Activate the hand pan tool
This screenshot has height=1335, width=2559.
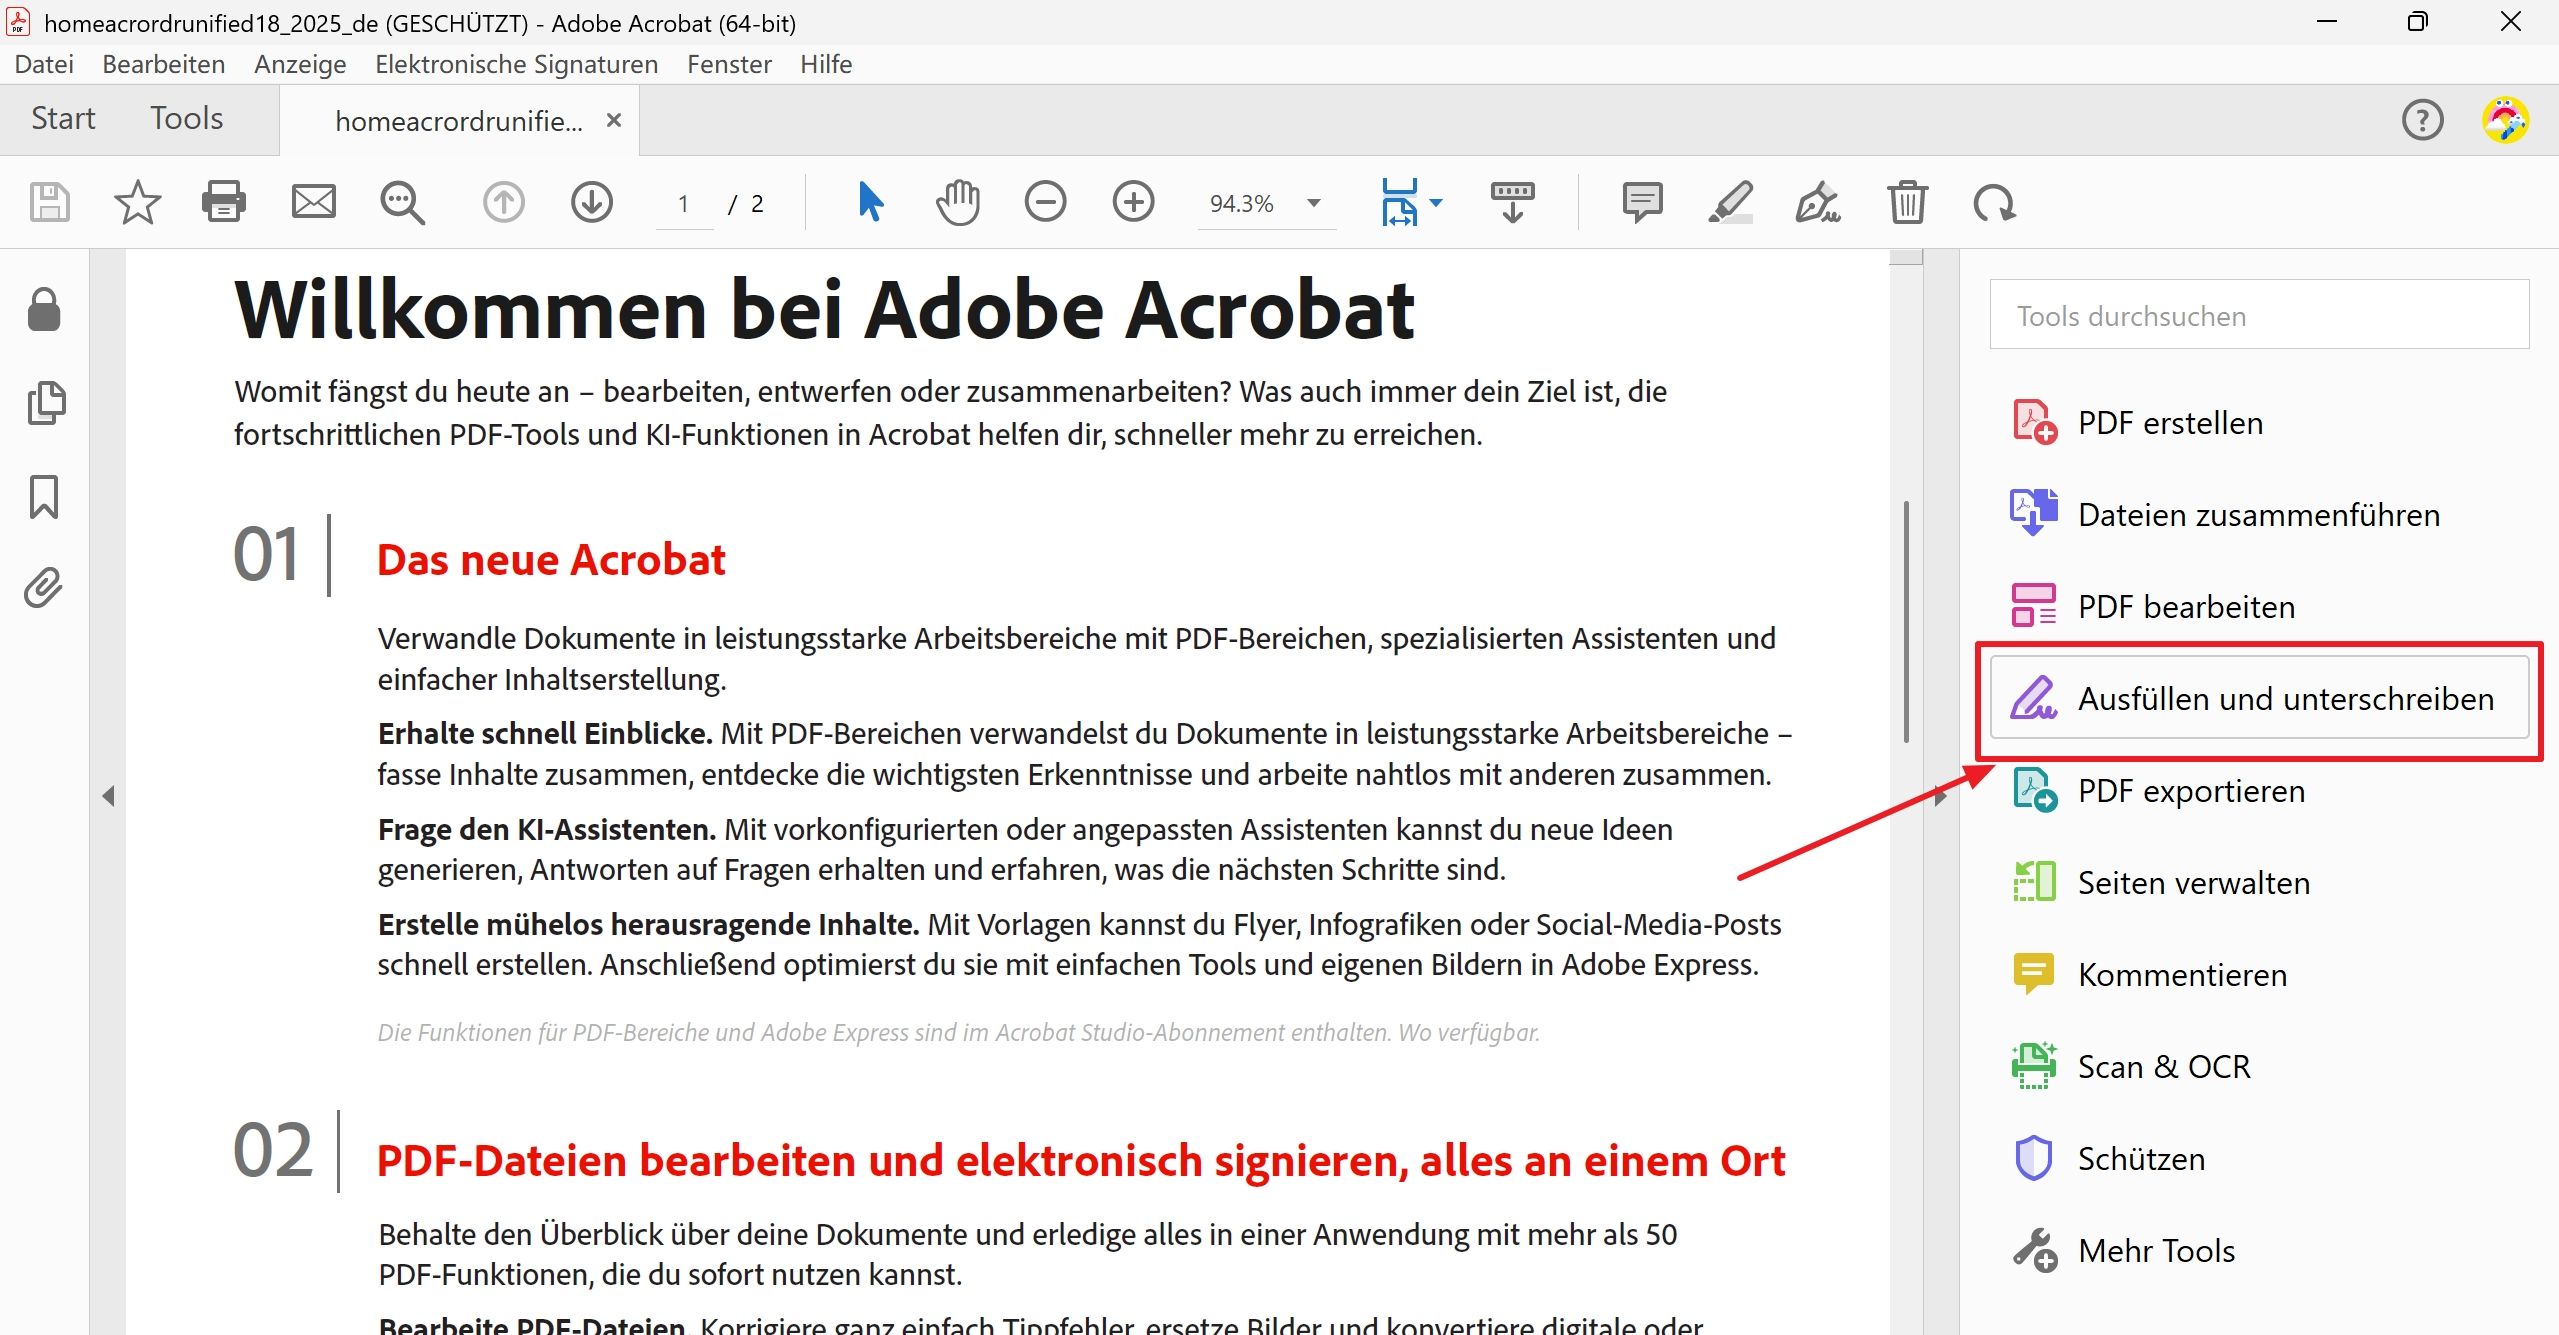(958, 202)
